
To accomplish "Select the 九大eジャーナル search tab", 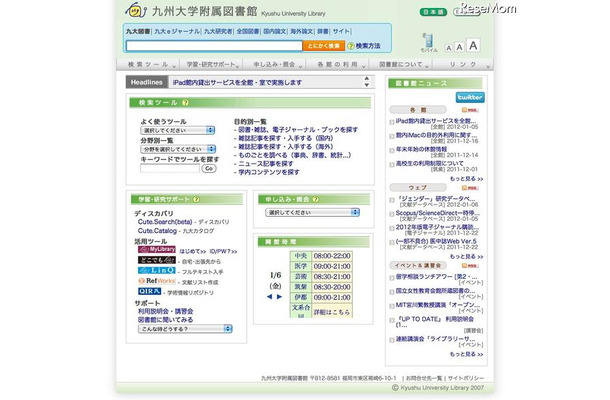I will point(177,32).
